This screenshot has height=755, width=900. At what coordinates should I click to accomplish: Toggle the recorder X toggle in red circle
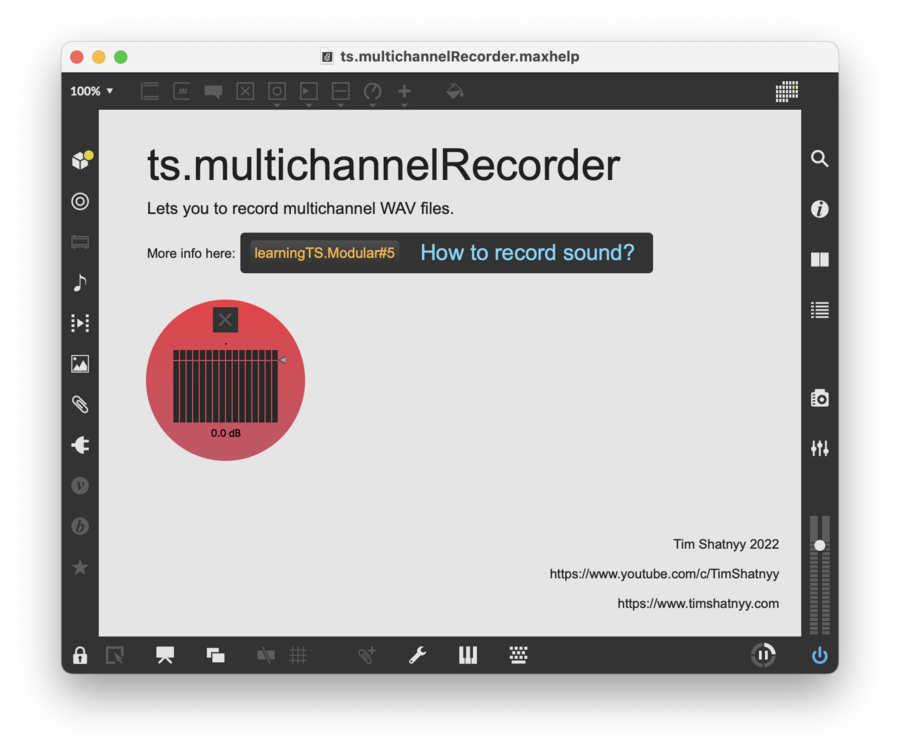(226, 320)
